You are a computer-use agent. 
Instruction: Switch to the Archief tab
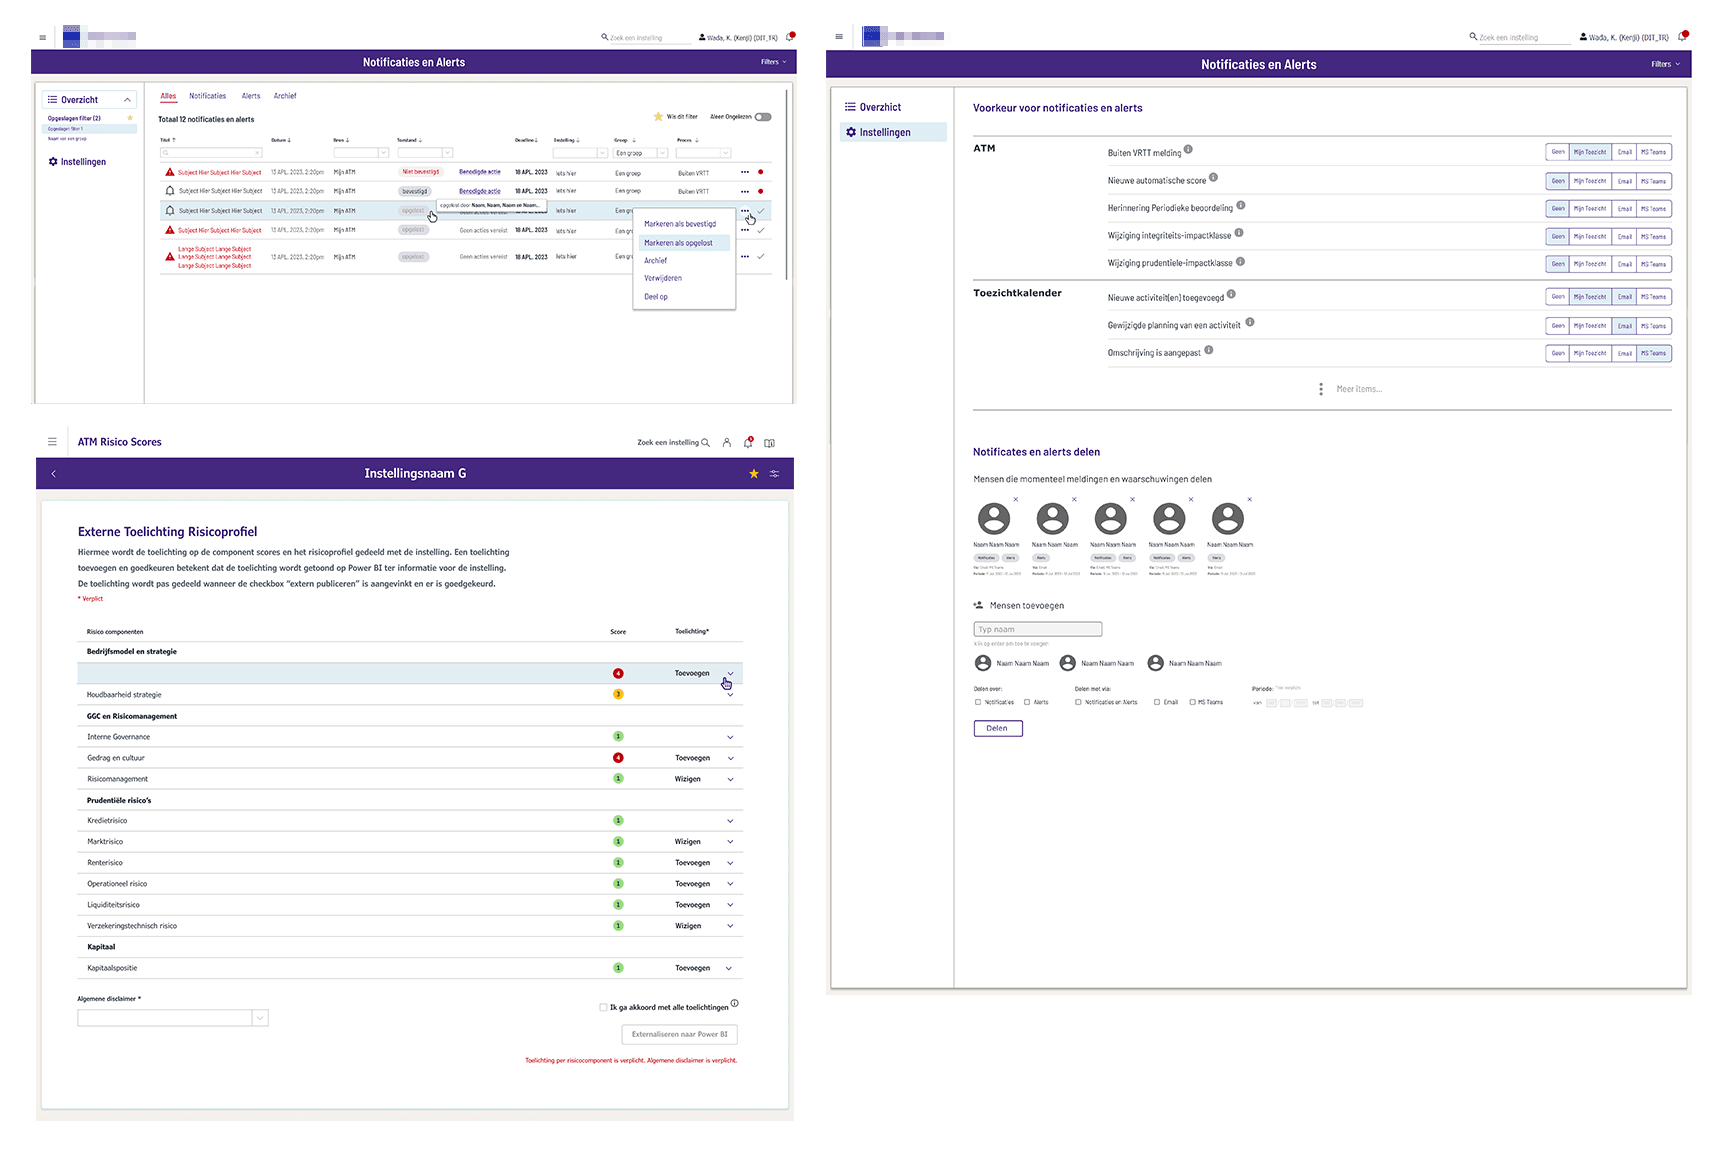click(x=285, y=96)
